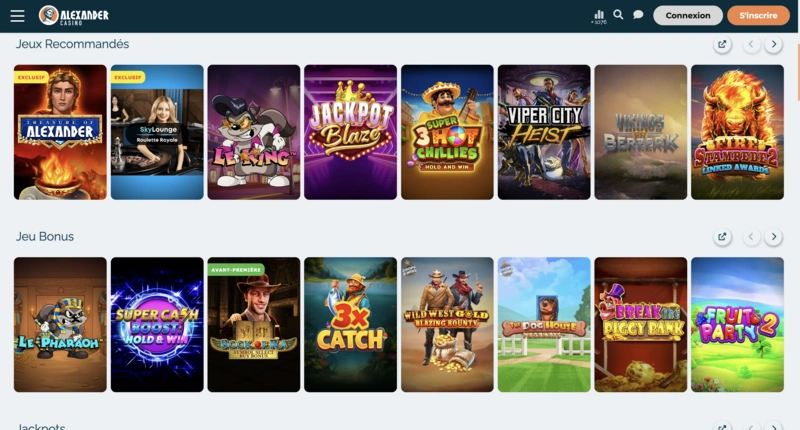
Task: Open the 3x Catch game tile
Action: click(x=351, y=324)
